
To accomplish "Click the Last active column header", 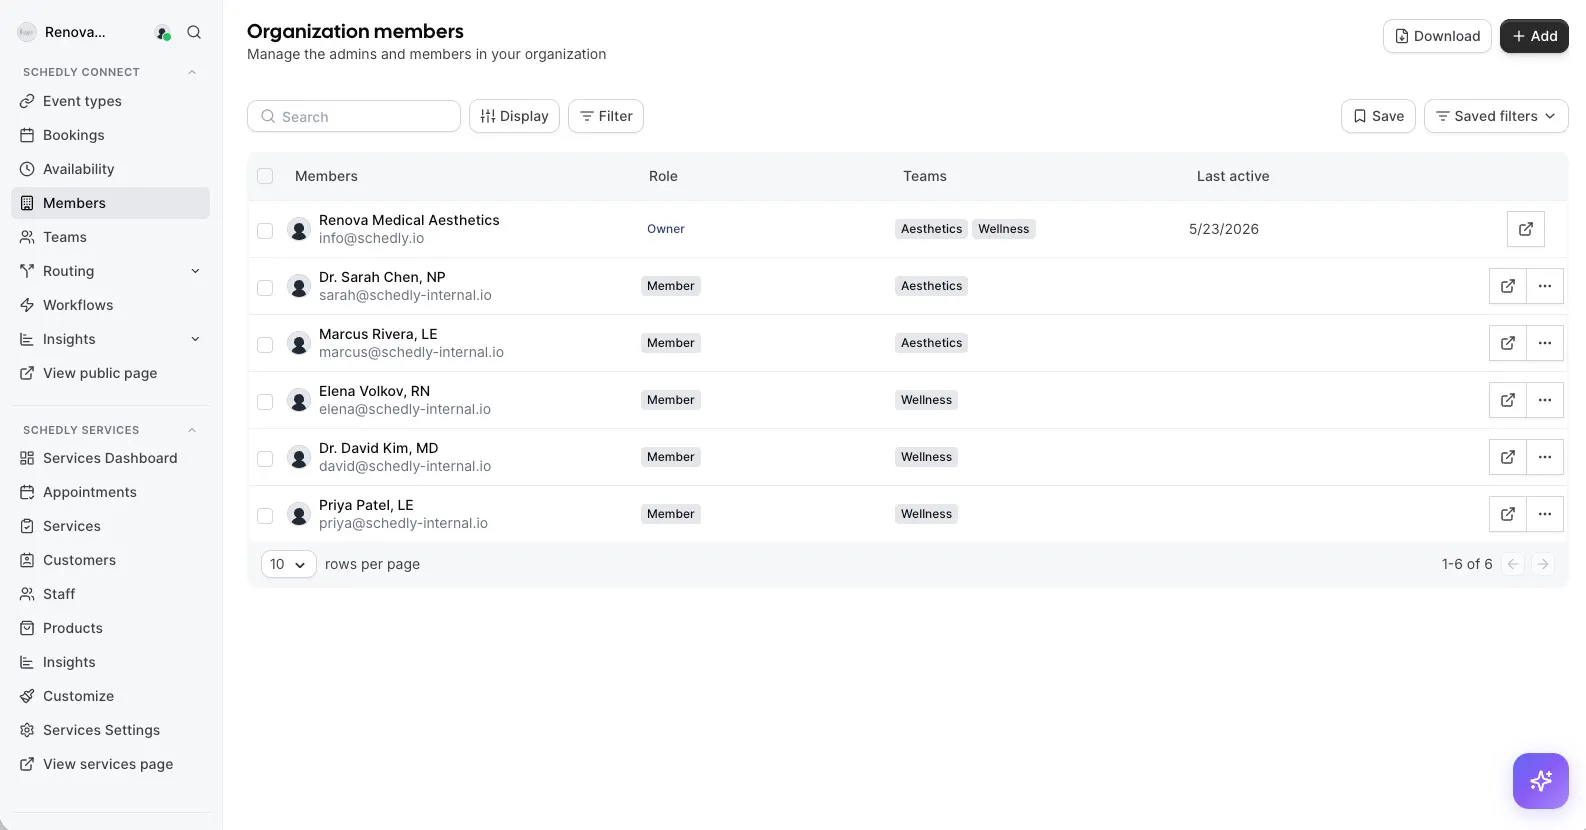I will (x=1233, y=176).
